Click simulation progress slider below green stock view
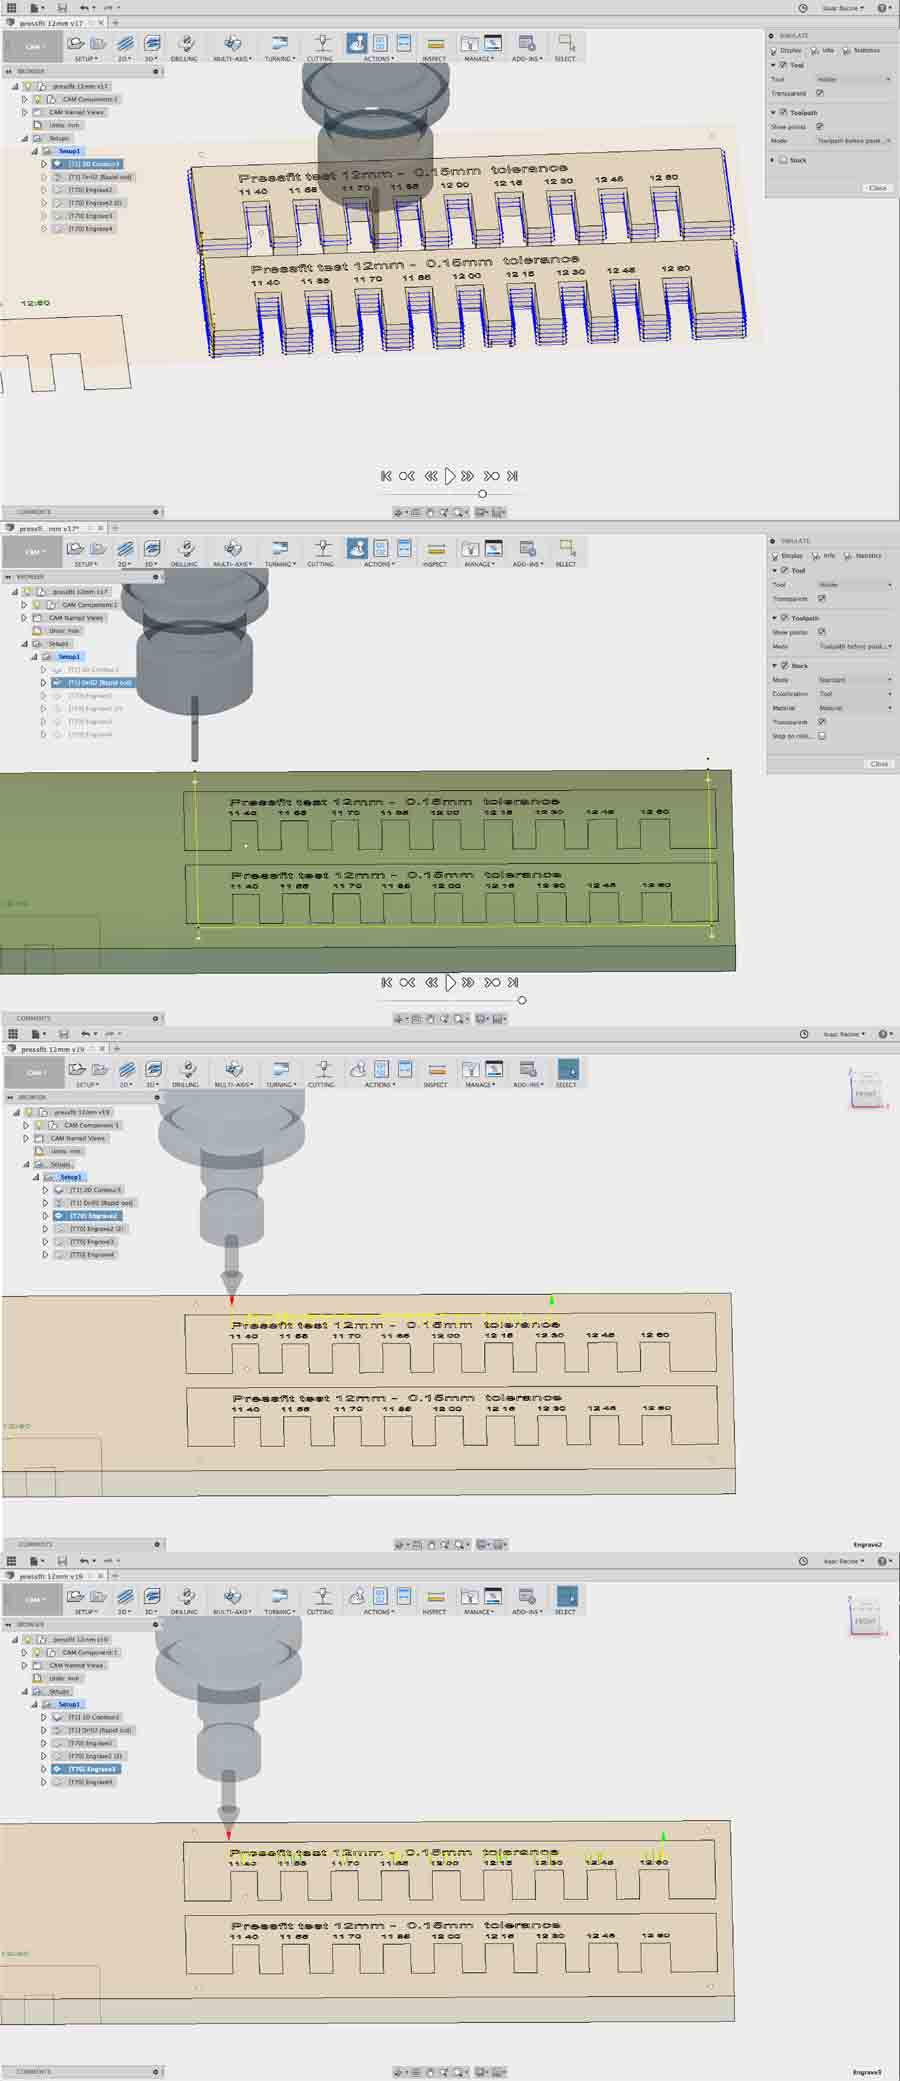900x2081 pixels. coord(521,1000)
